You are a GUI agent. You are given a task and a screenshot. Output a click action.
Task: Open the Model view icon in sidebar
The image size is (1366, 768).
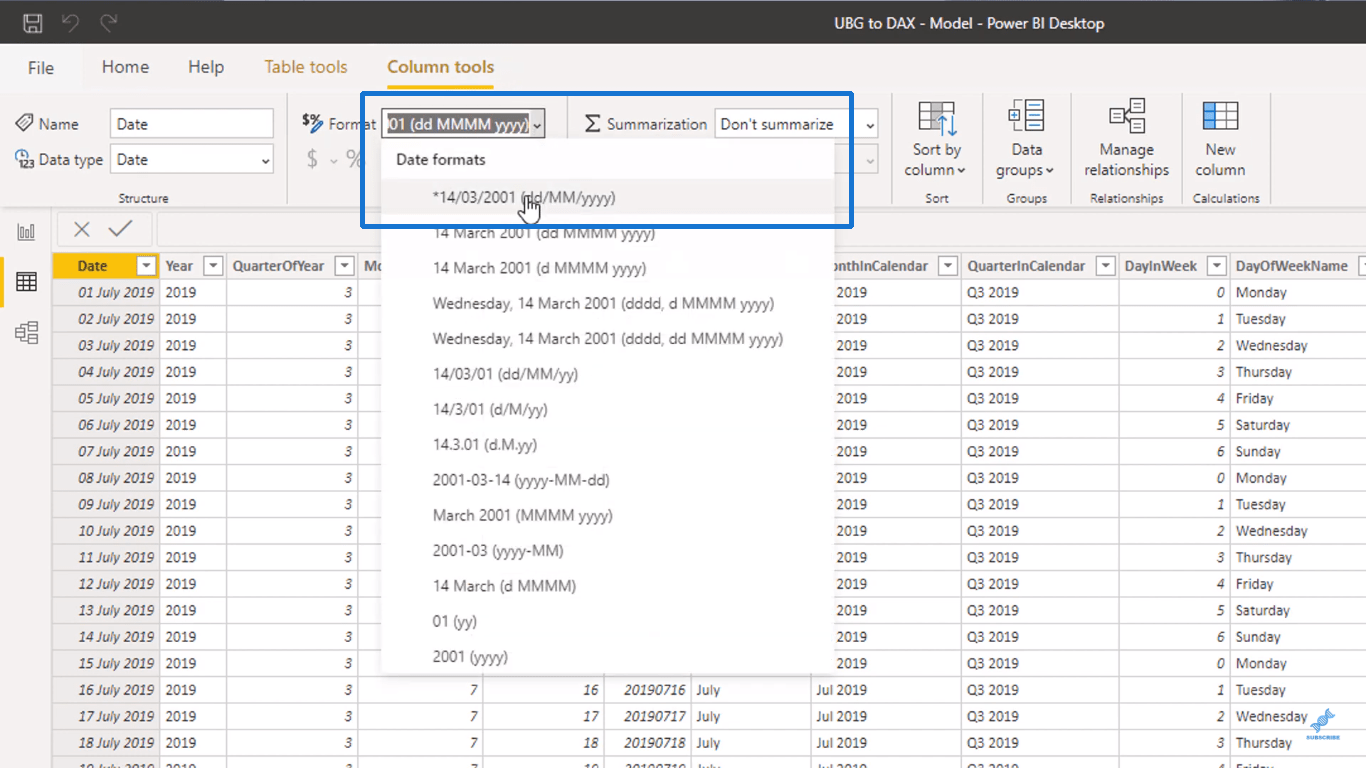pos(26,333)
